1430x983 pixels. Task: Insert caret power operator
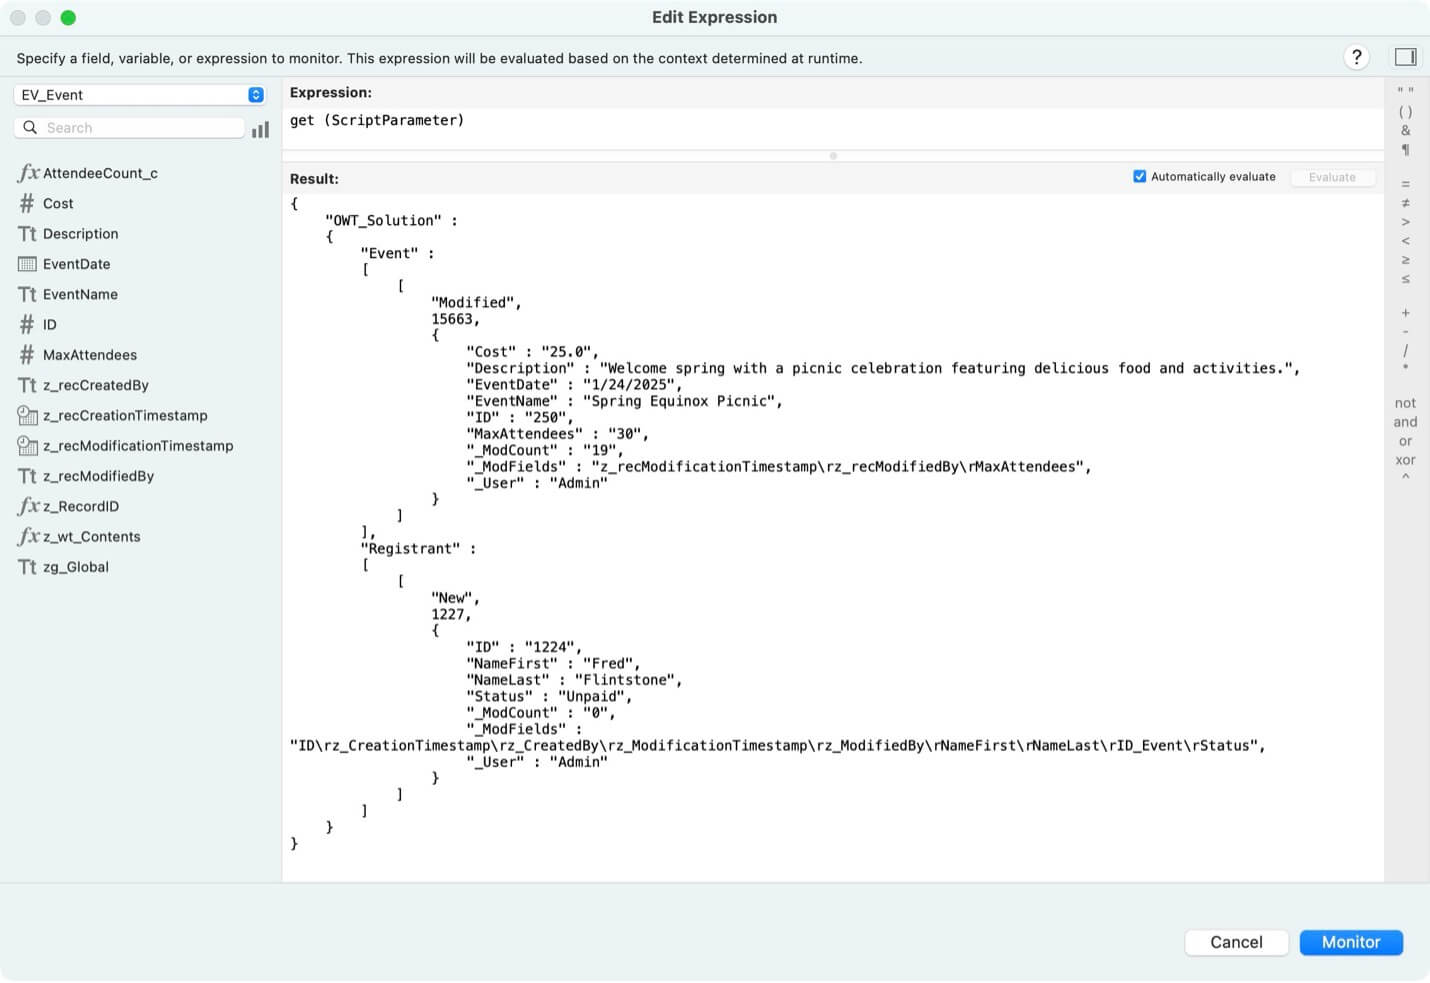[x=1405, y=477]
